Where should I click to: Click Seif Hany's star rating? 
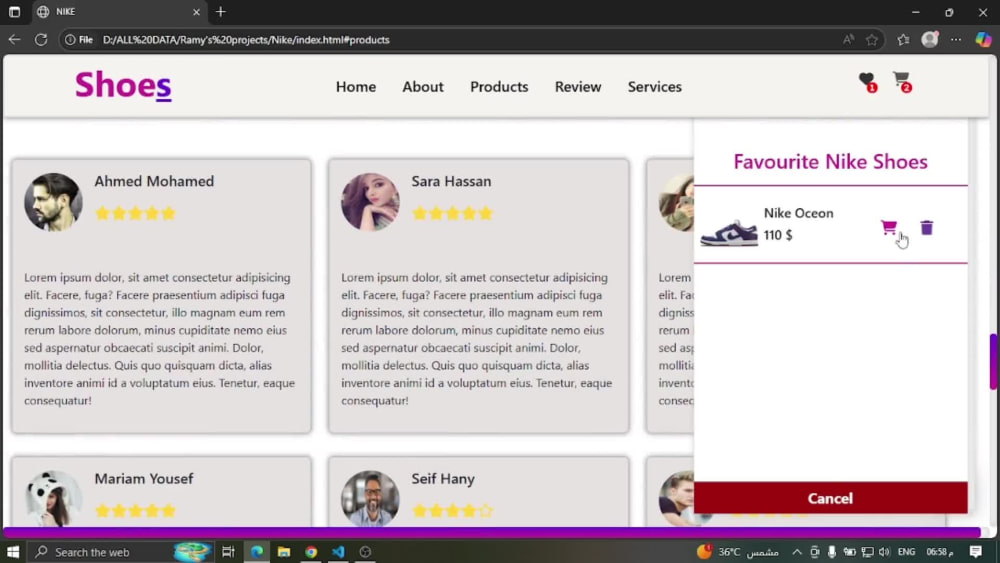coord(452,510)
